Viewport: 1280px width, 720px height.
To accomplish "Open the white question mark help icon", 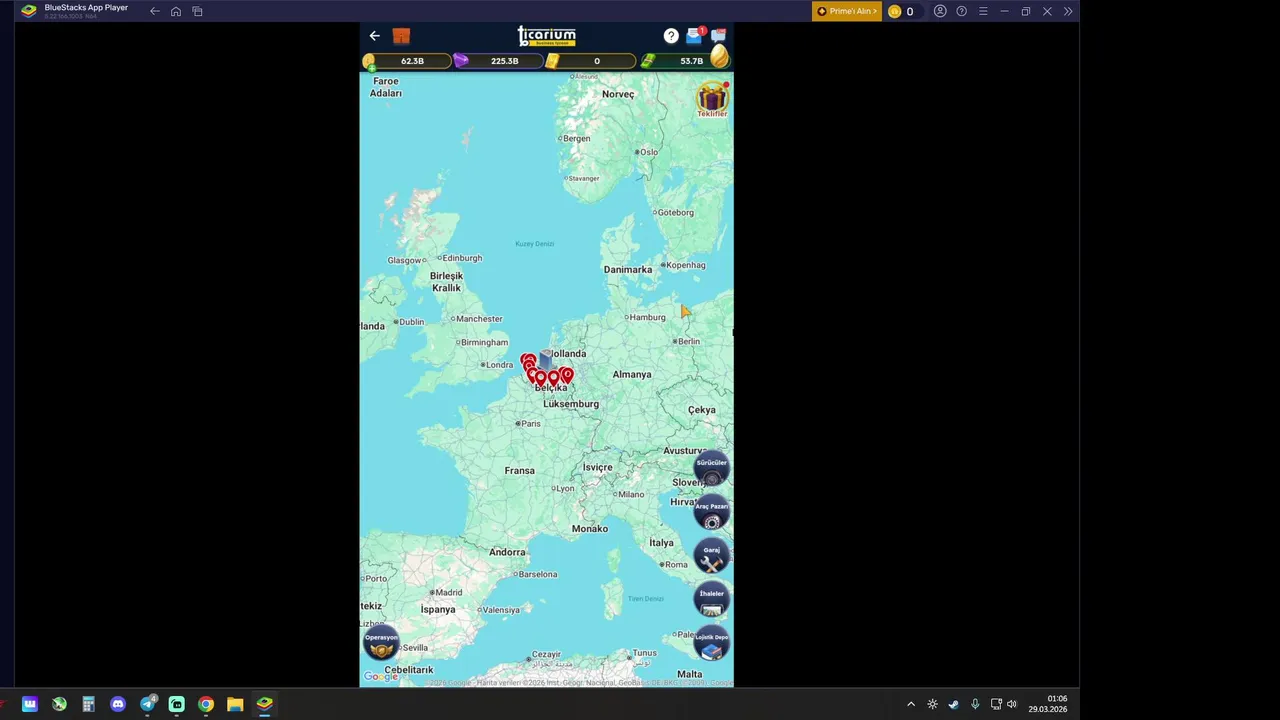I will pyautogui.click(x=671, y=36).
